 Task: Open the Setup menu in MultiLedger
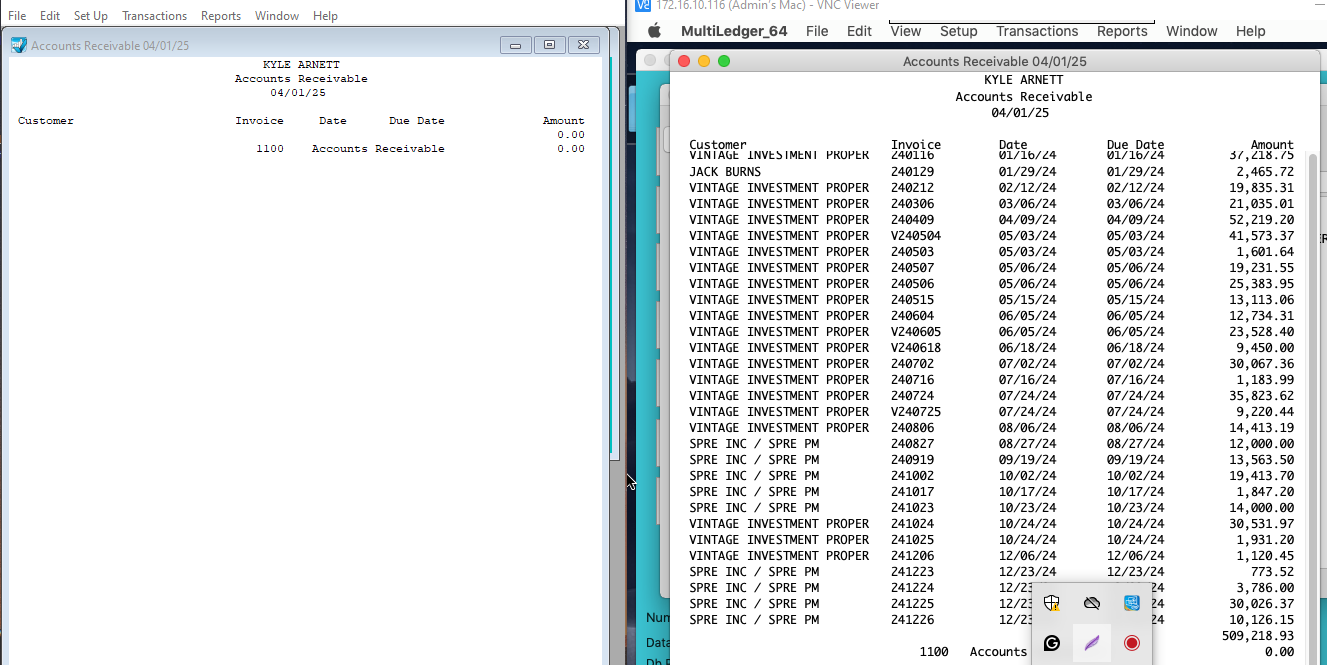click(x=958, y=31)
